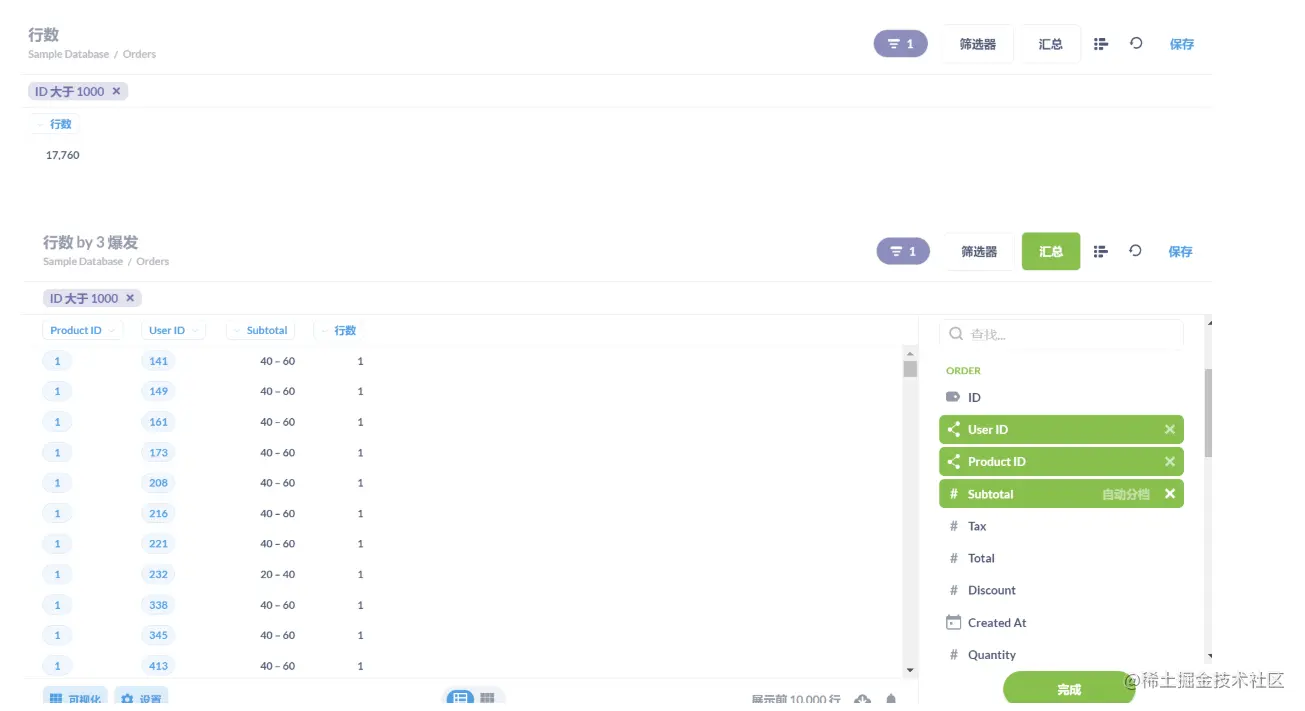Open 行数 column header in upper result
This screenshot has width=1305, height=711.
pyautogui.click(x=54, y=124)
